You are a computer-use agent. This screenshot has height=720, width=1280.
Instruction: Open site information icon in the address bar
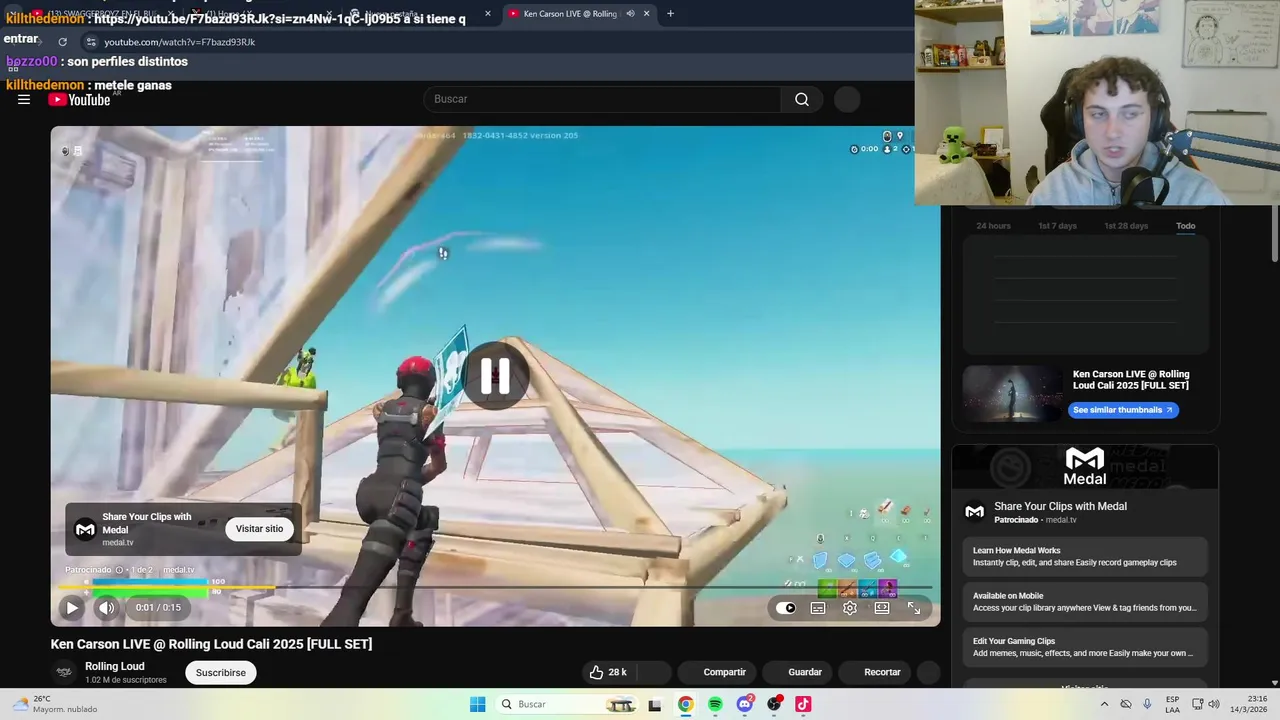click(x=91, y=42)
